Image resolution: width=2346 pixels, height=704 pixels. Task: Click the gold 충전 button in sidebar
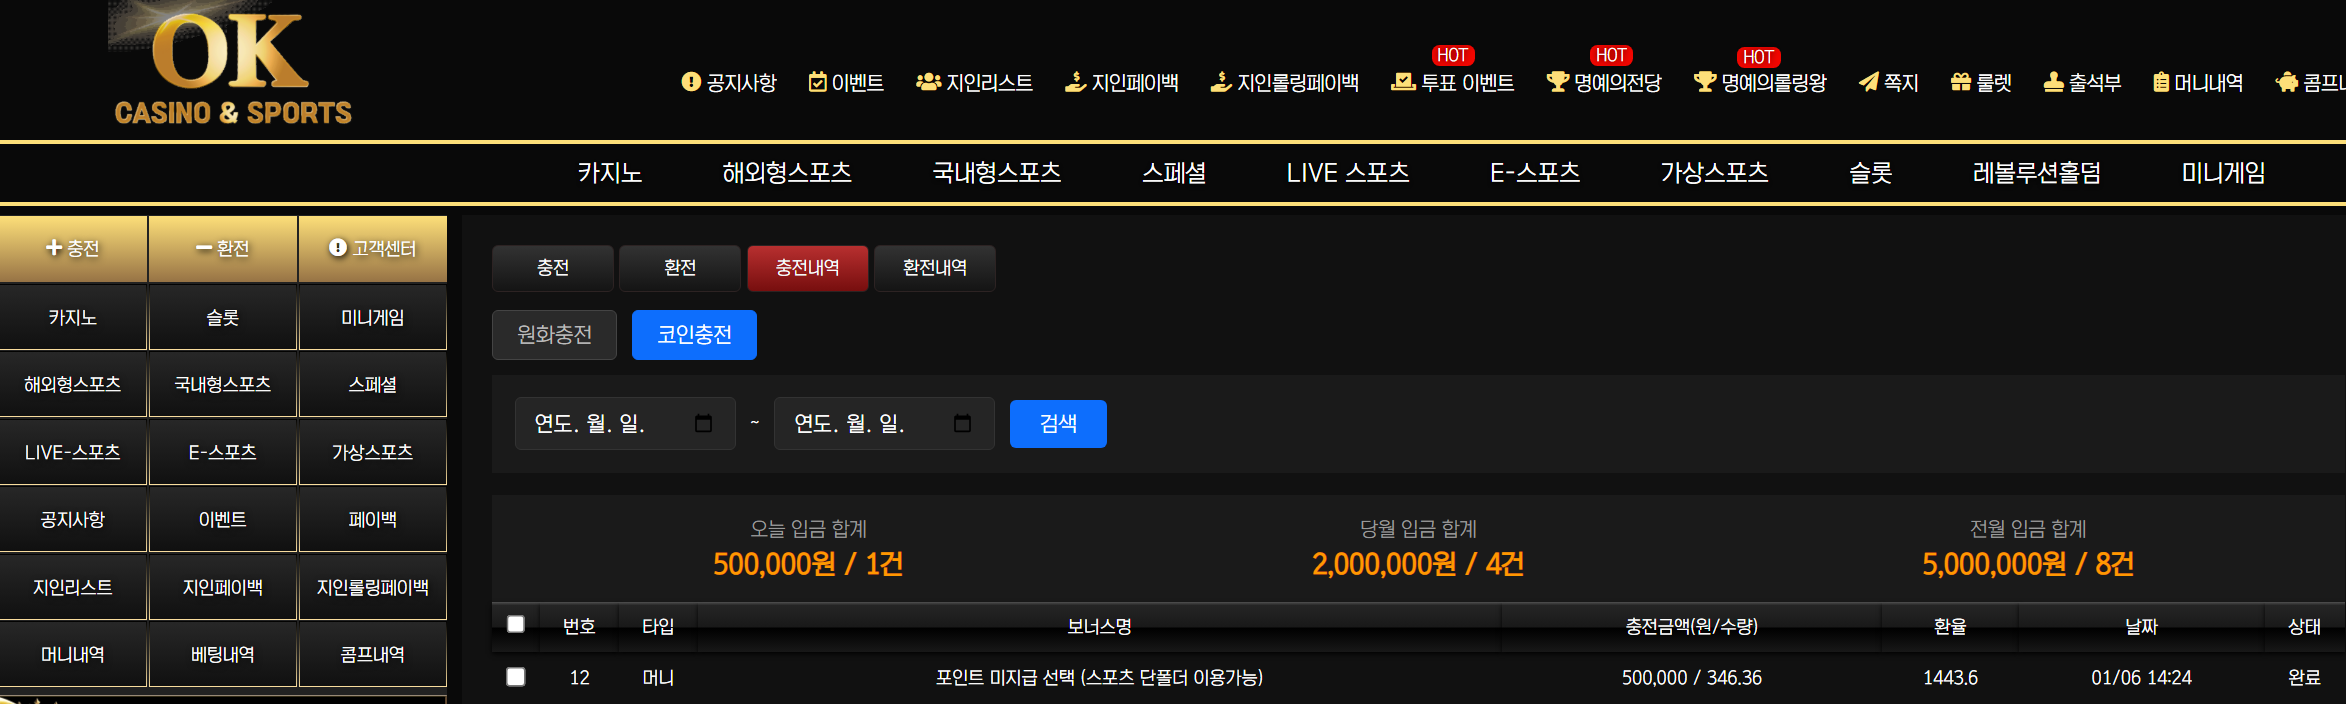tap(73, 248)
